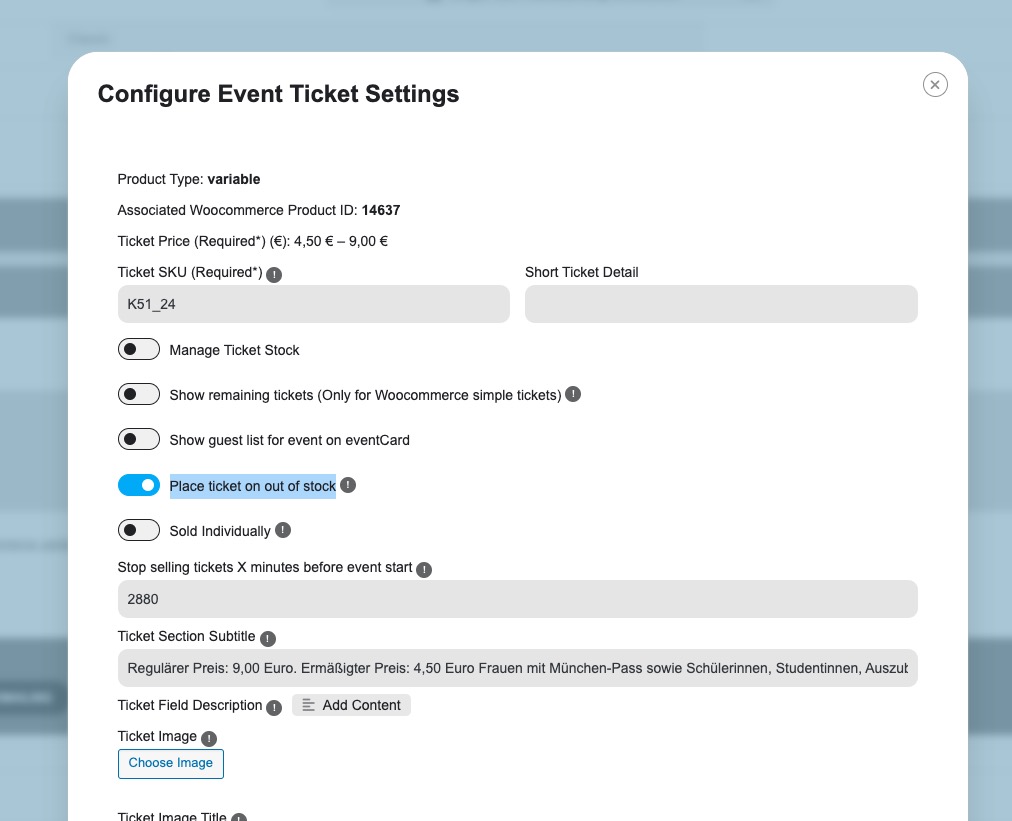This screenshot has height=821, width=1012.
Task: Disable Place ticket on out of stock toggle
Action: pos(139,485)
